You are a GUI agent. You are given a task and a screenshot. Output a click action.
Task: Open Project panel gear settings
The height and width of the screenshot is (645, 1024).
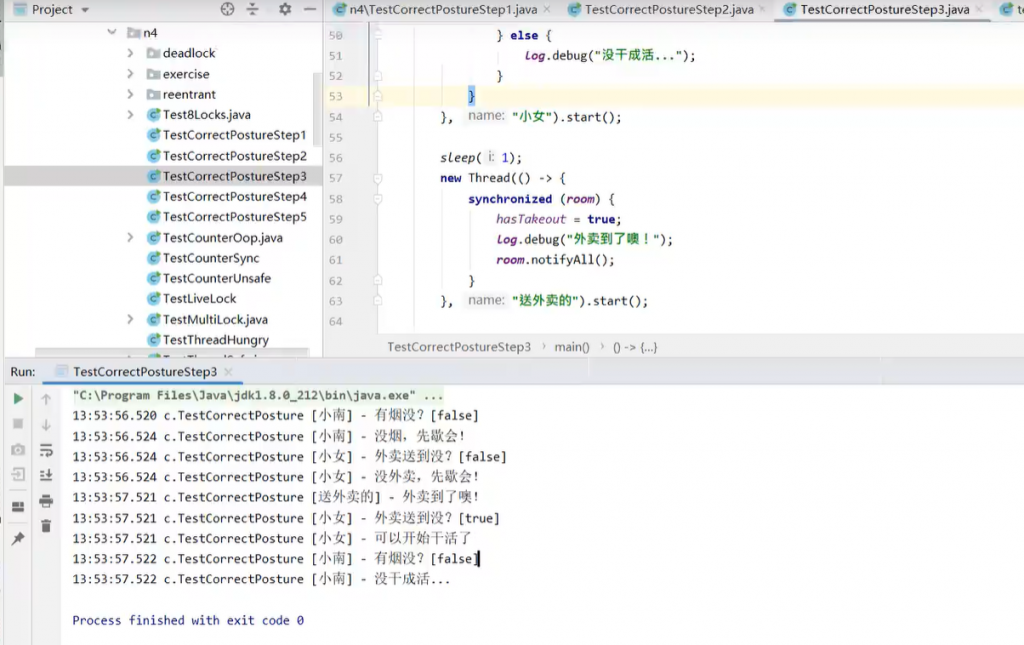tap(285, 9)
